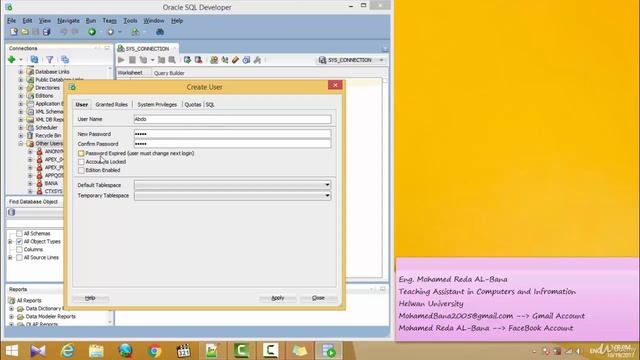Check the All Schemas checkbox
The width and height of the screenshot is (640, 360).
[19, 233]
